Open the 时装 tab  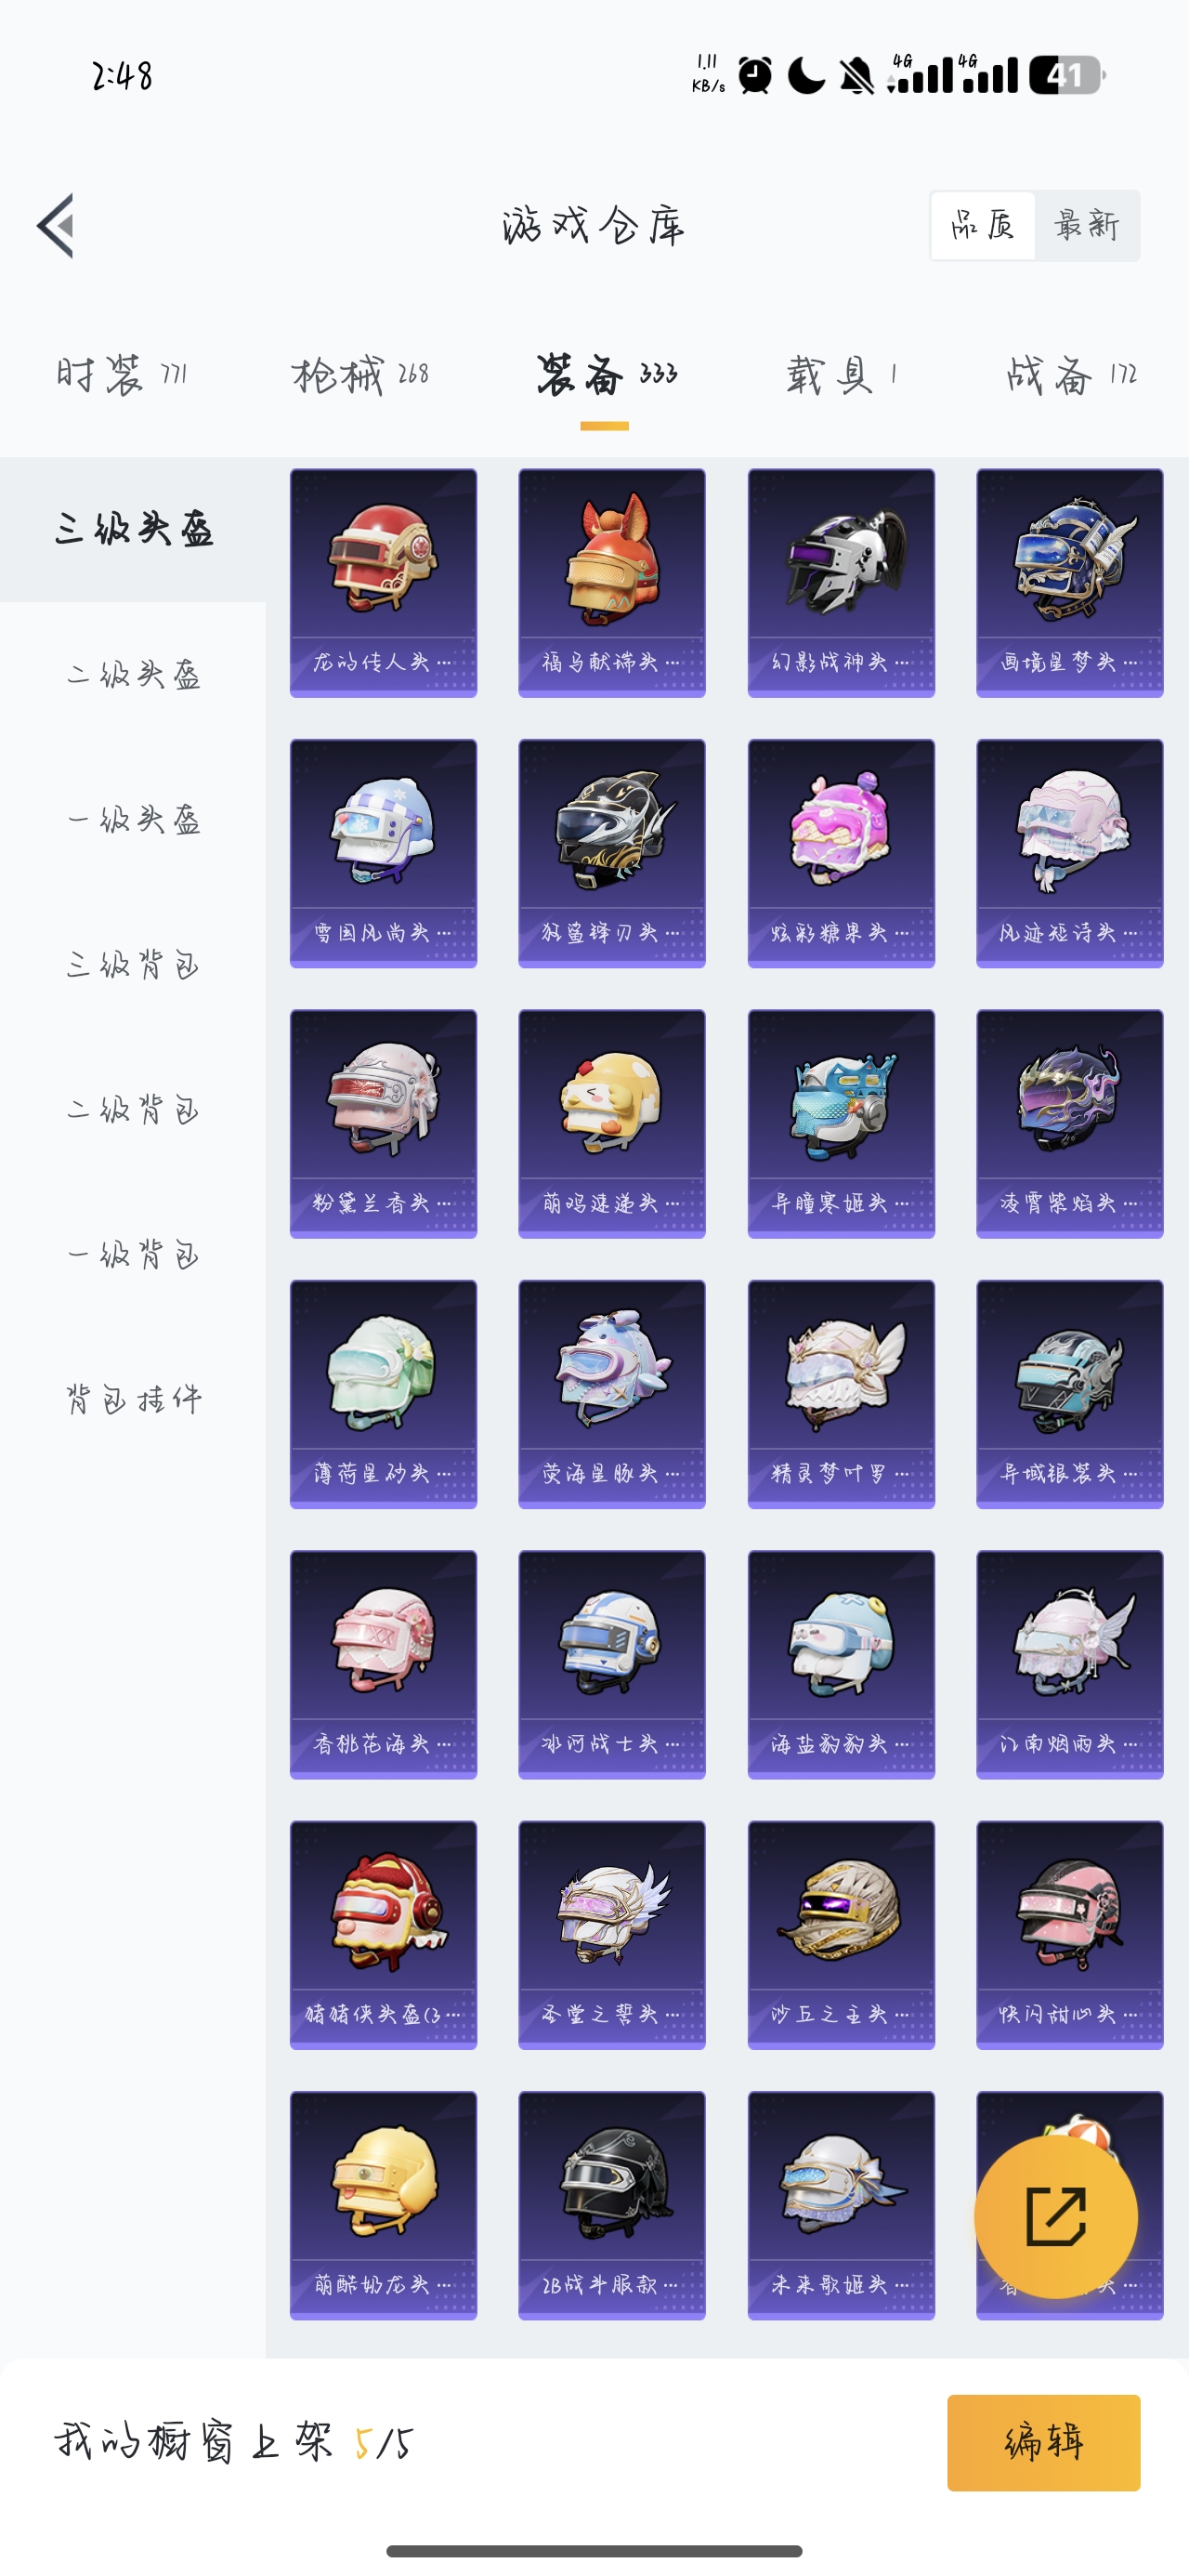point(121,375)
